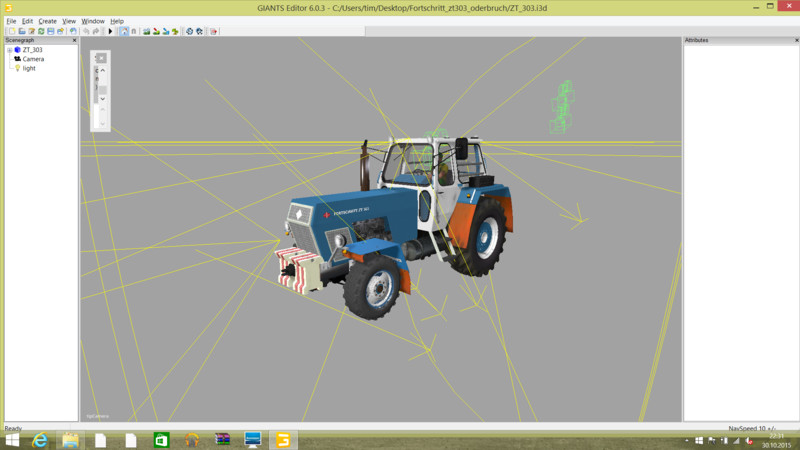800x450 pixels.
Task: Toggle the magnet snap toolbar icon
Action: [x=134, y=32]
